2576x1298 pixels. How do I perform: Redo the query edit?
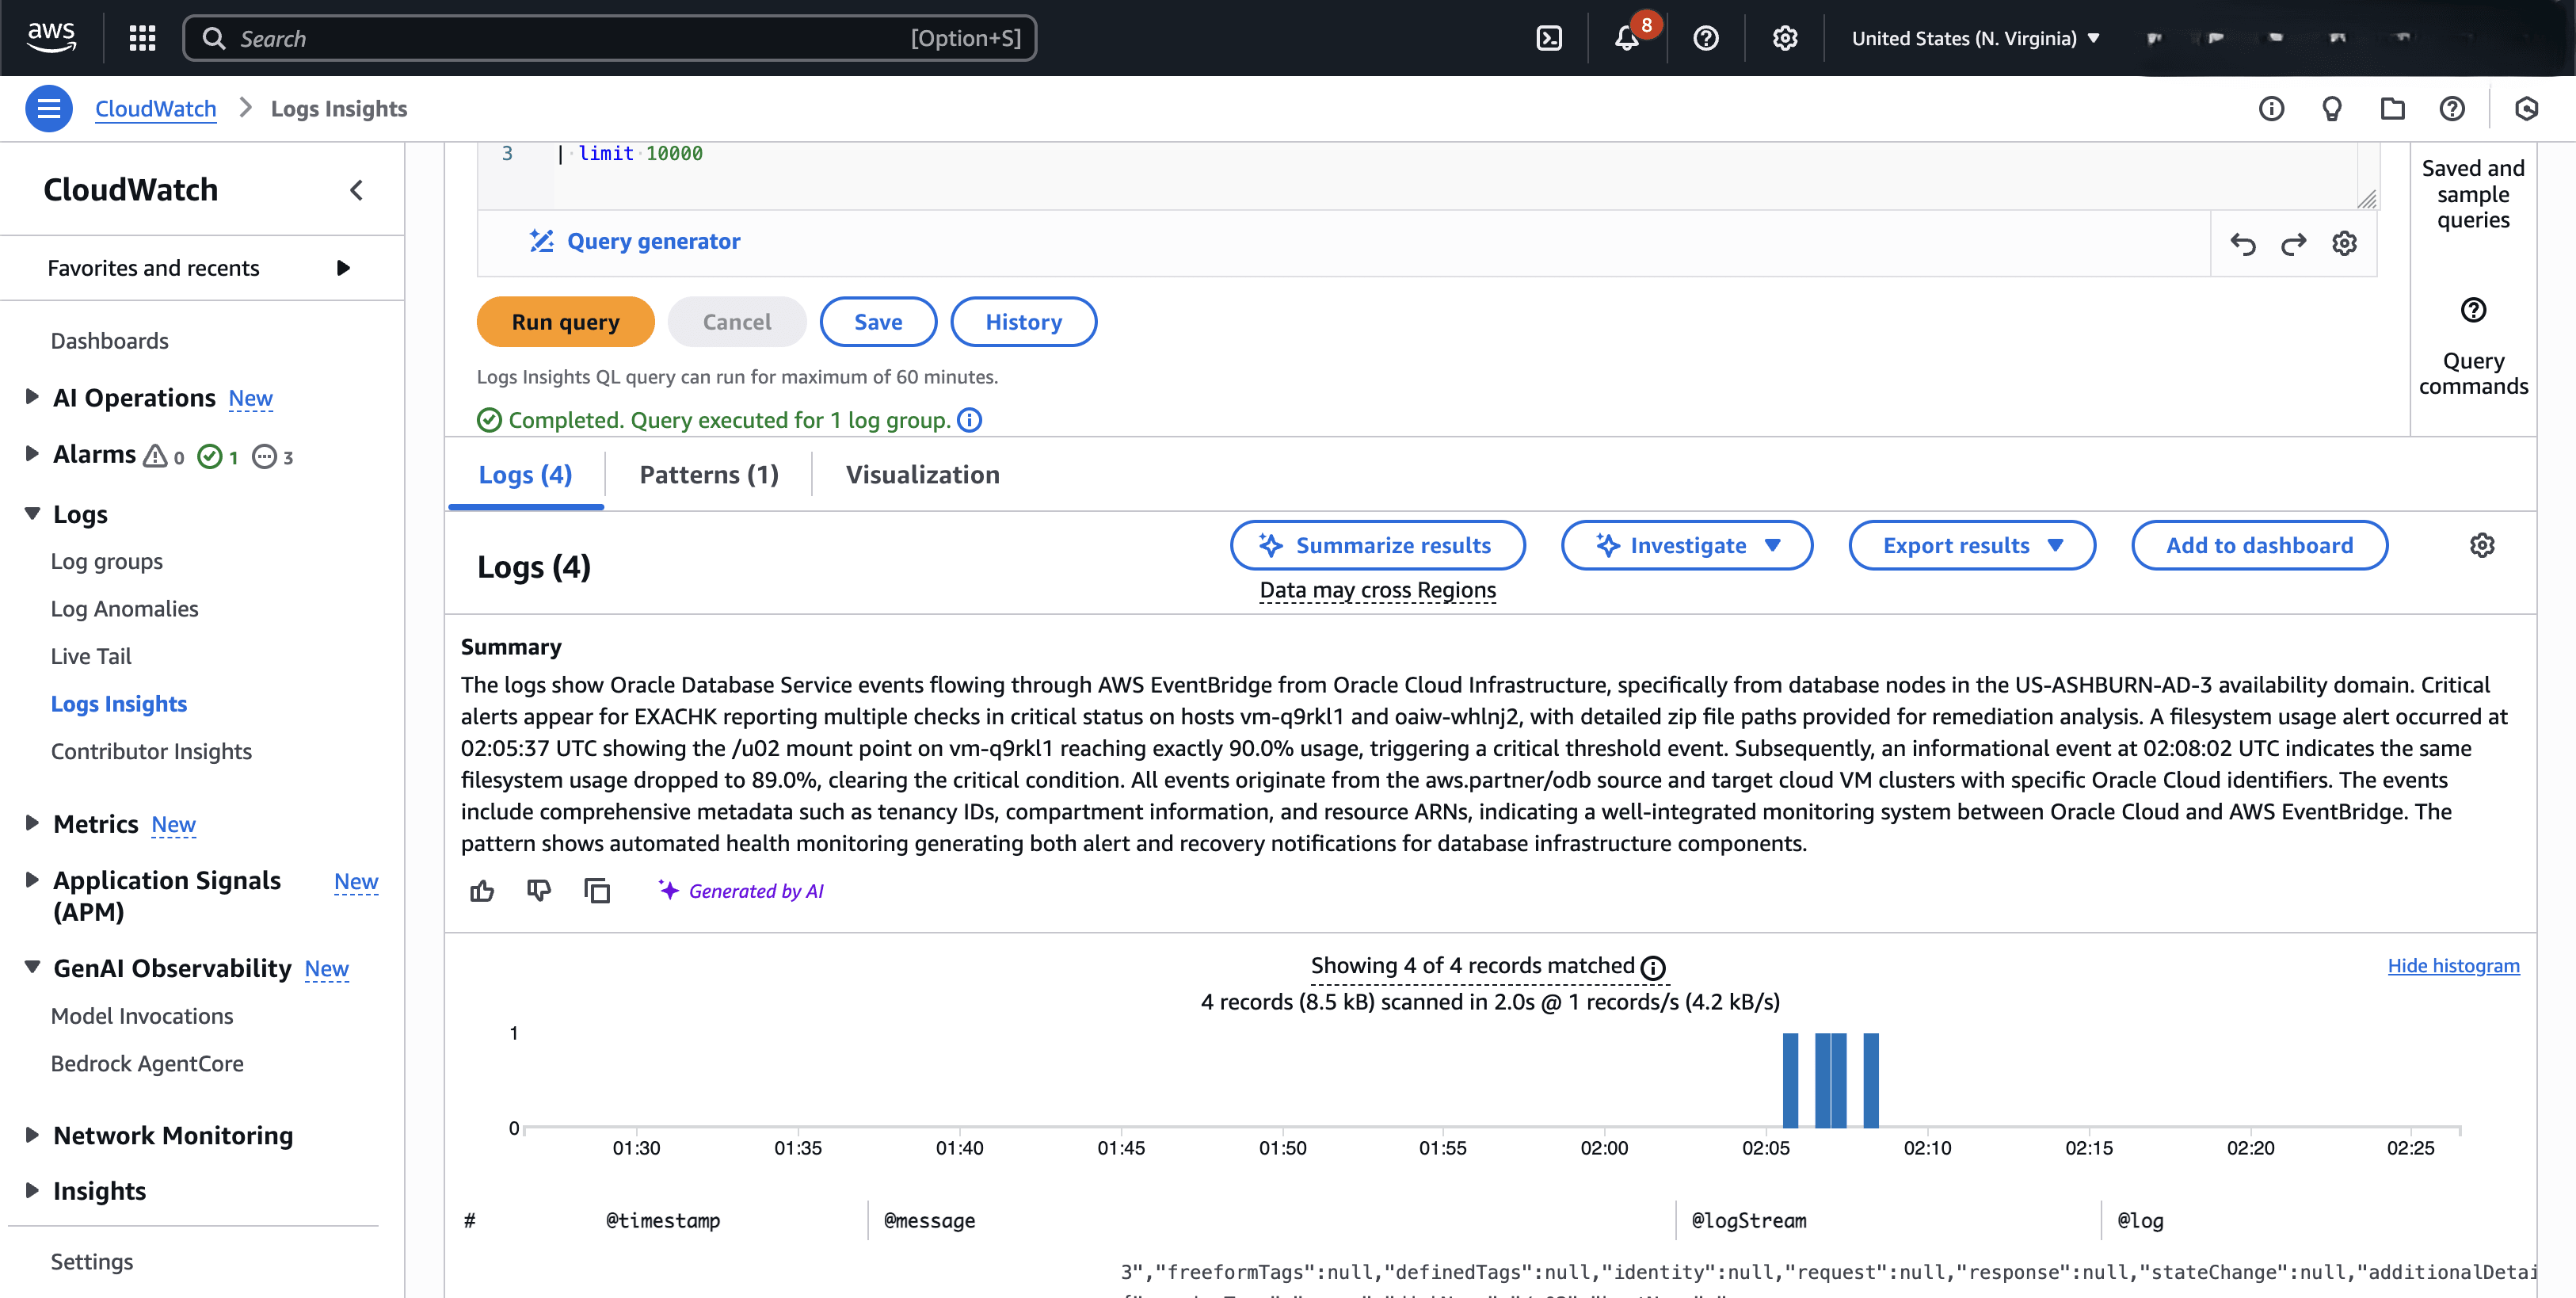tap(2293, 243)
